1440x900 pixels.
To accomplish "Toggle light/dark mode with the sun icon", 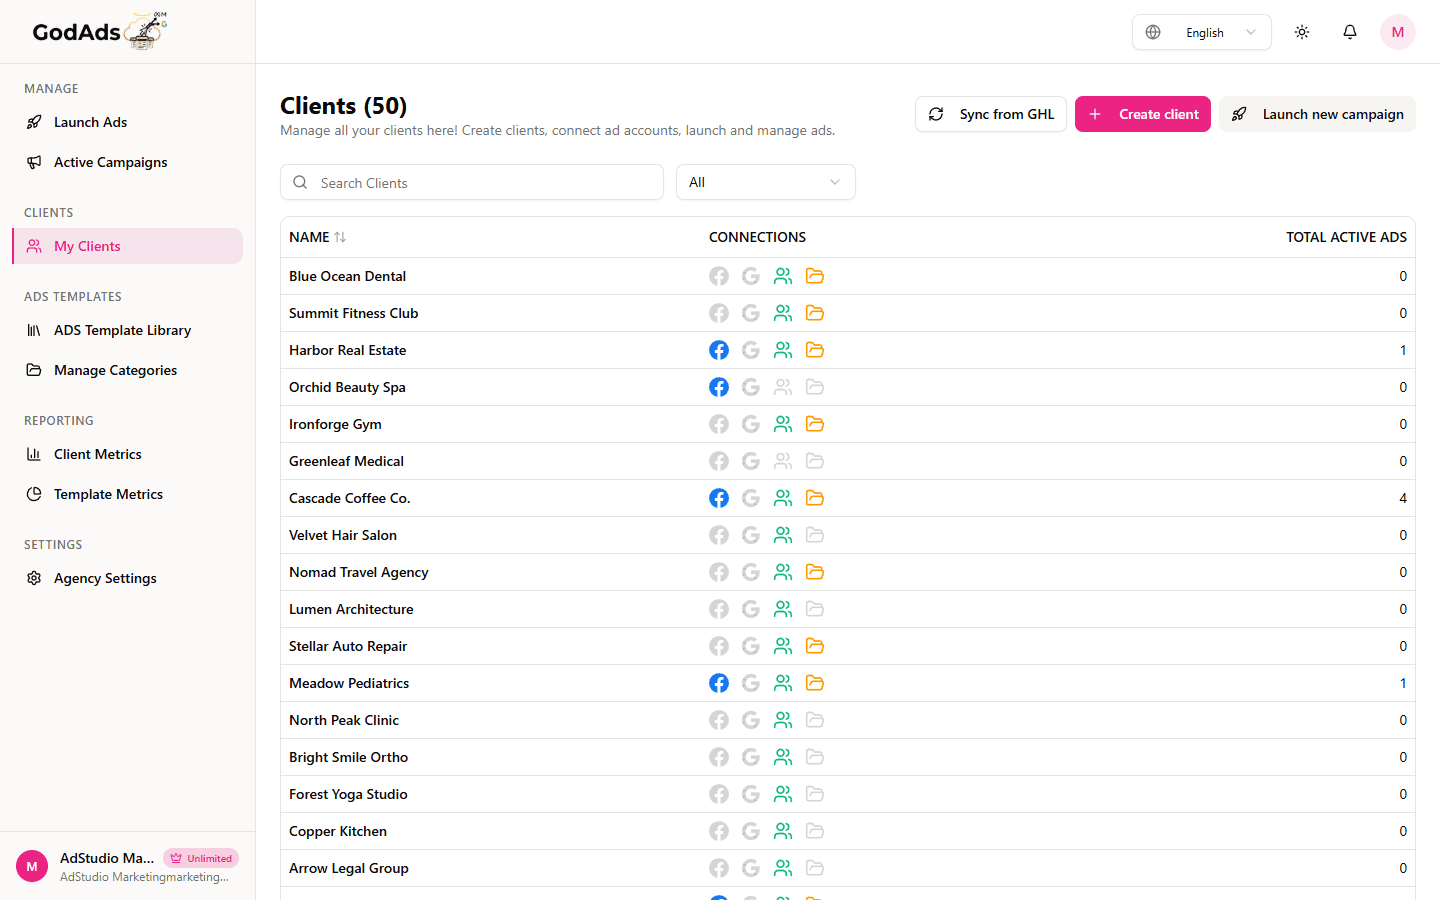I will pos(1301,31).
